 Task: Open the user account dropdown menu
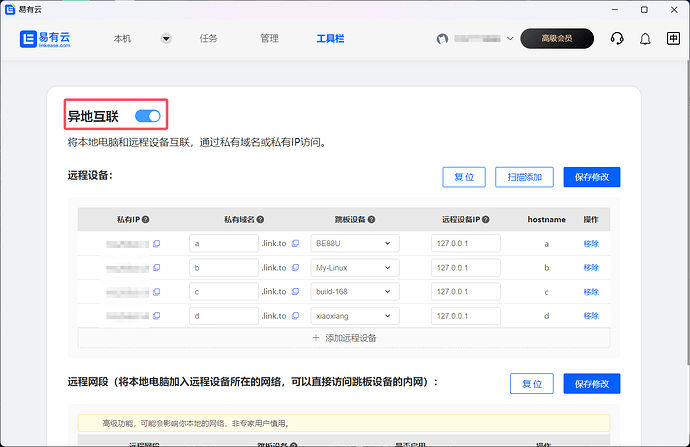tap(510, 39)
